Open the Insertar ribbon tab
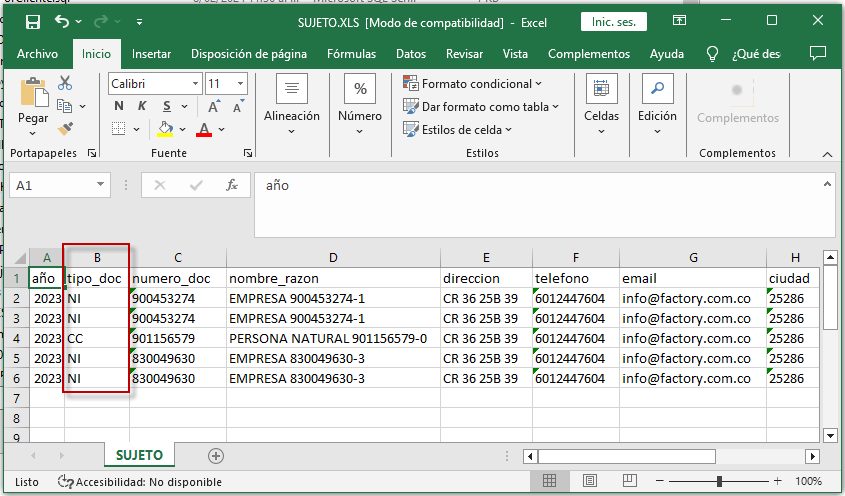 151,54
